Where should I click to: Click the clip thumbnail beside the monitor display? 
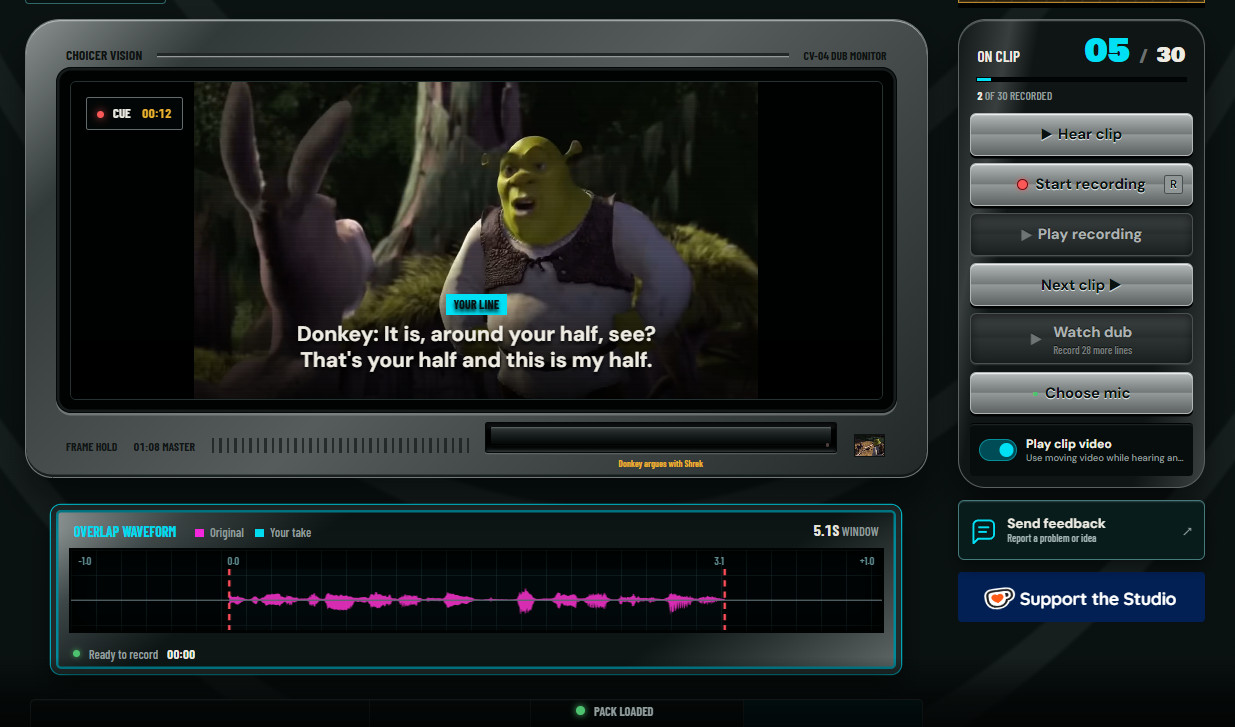(x=869, y=445)
